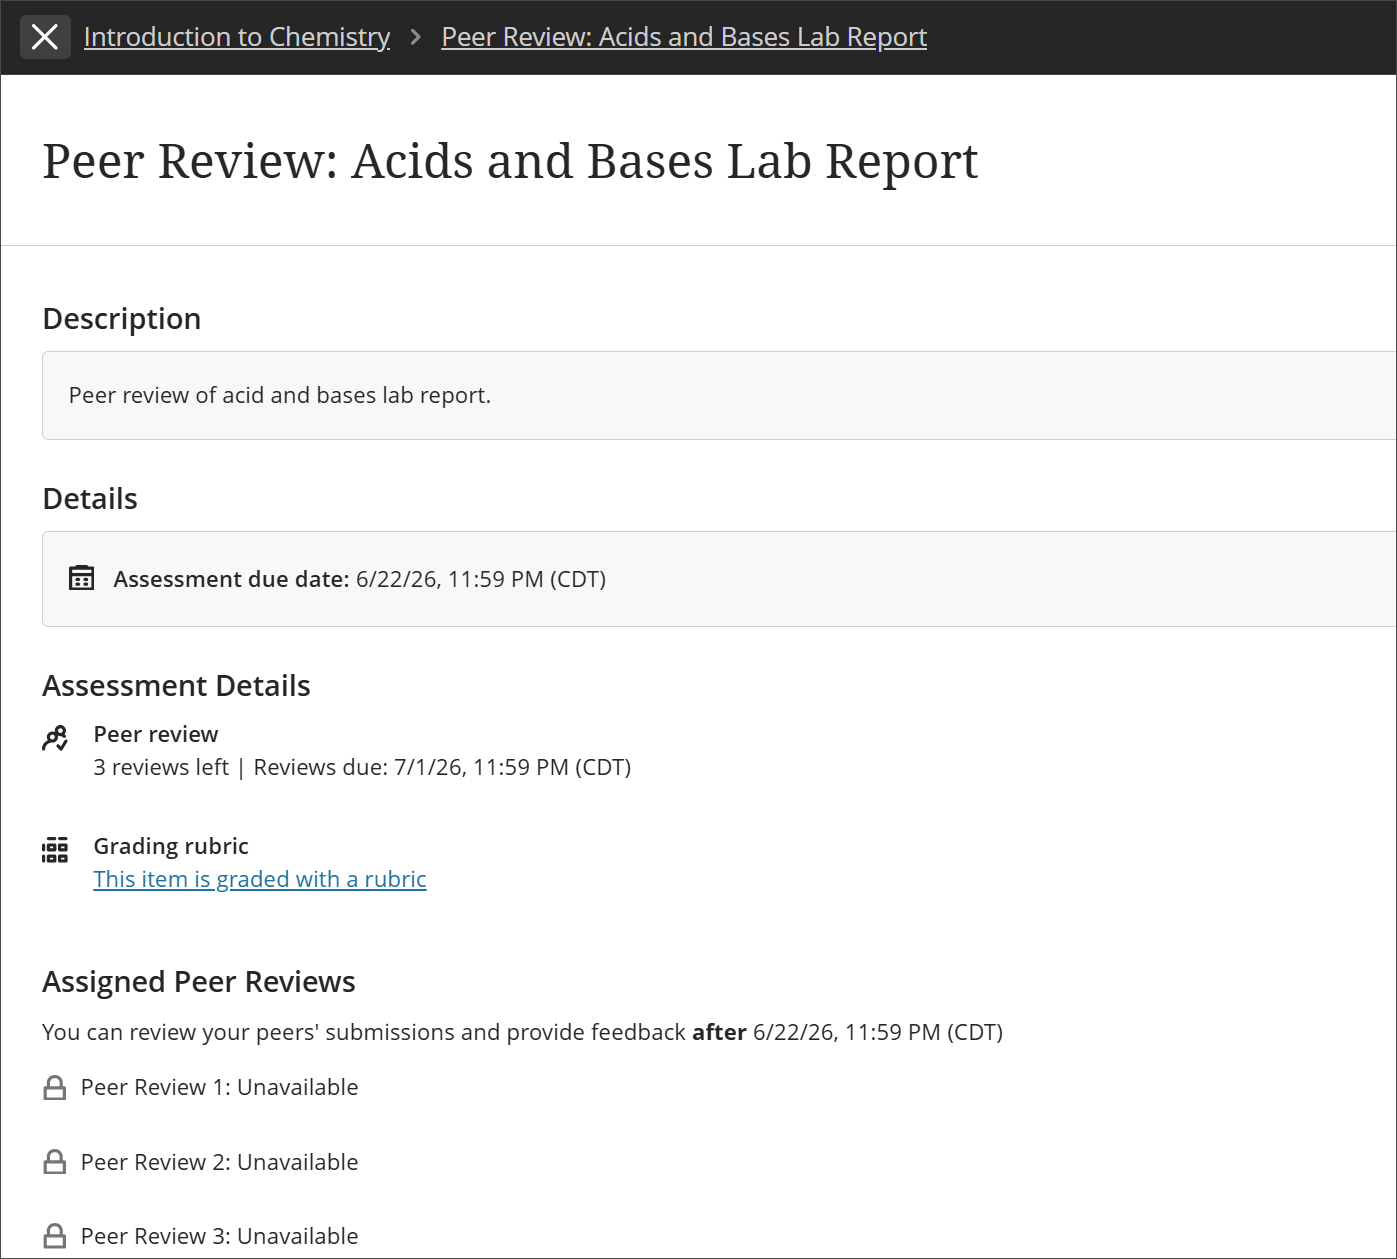Click the 'Details' heading
This screenshot has width=1397, height=1259.
pyautogui.click(x=90, y=499)
